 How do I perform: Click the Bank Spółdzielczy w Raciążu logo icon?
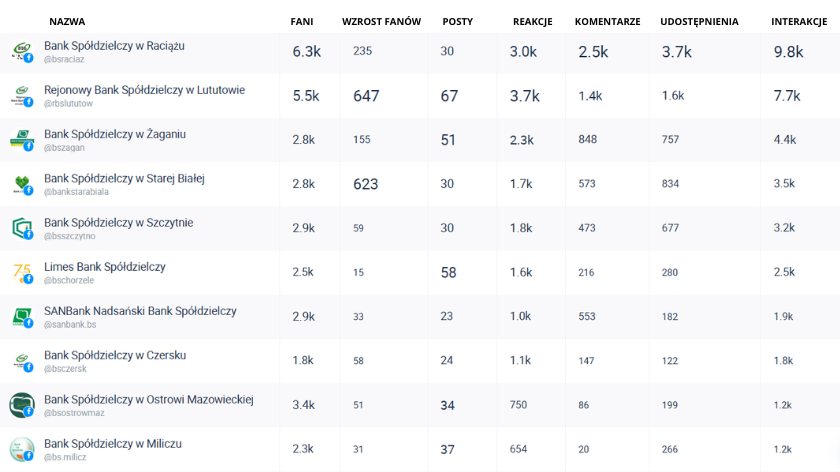[21, 51]
